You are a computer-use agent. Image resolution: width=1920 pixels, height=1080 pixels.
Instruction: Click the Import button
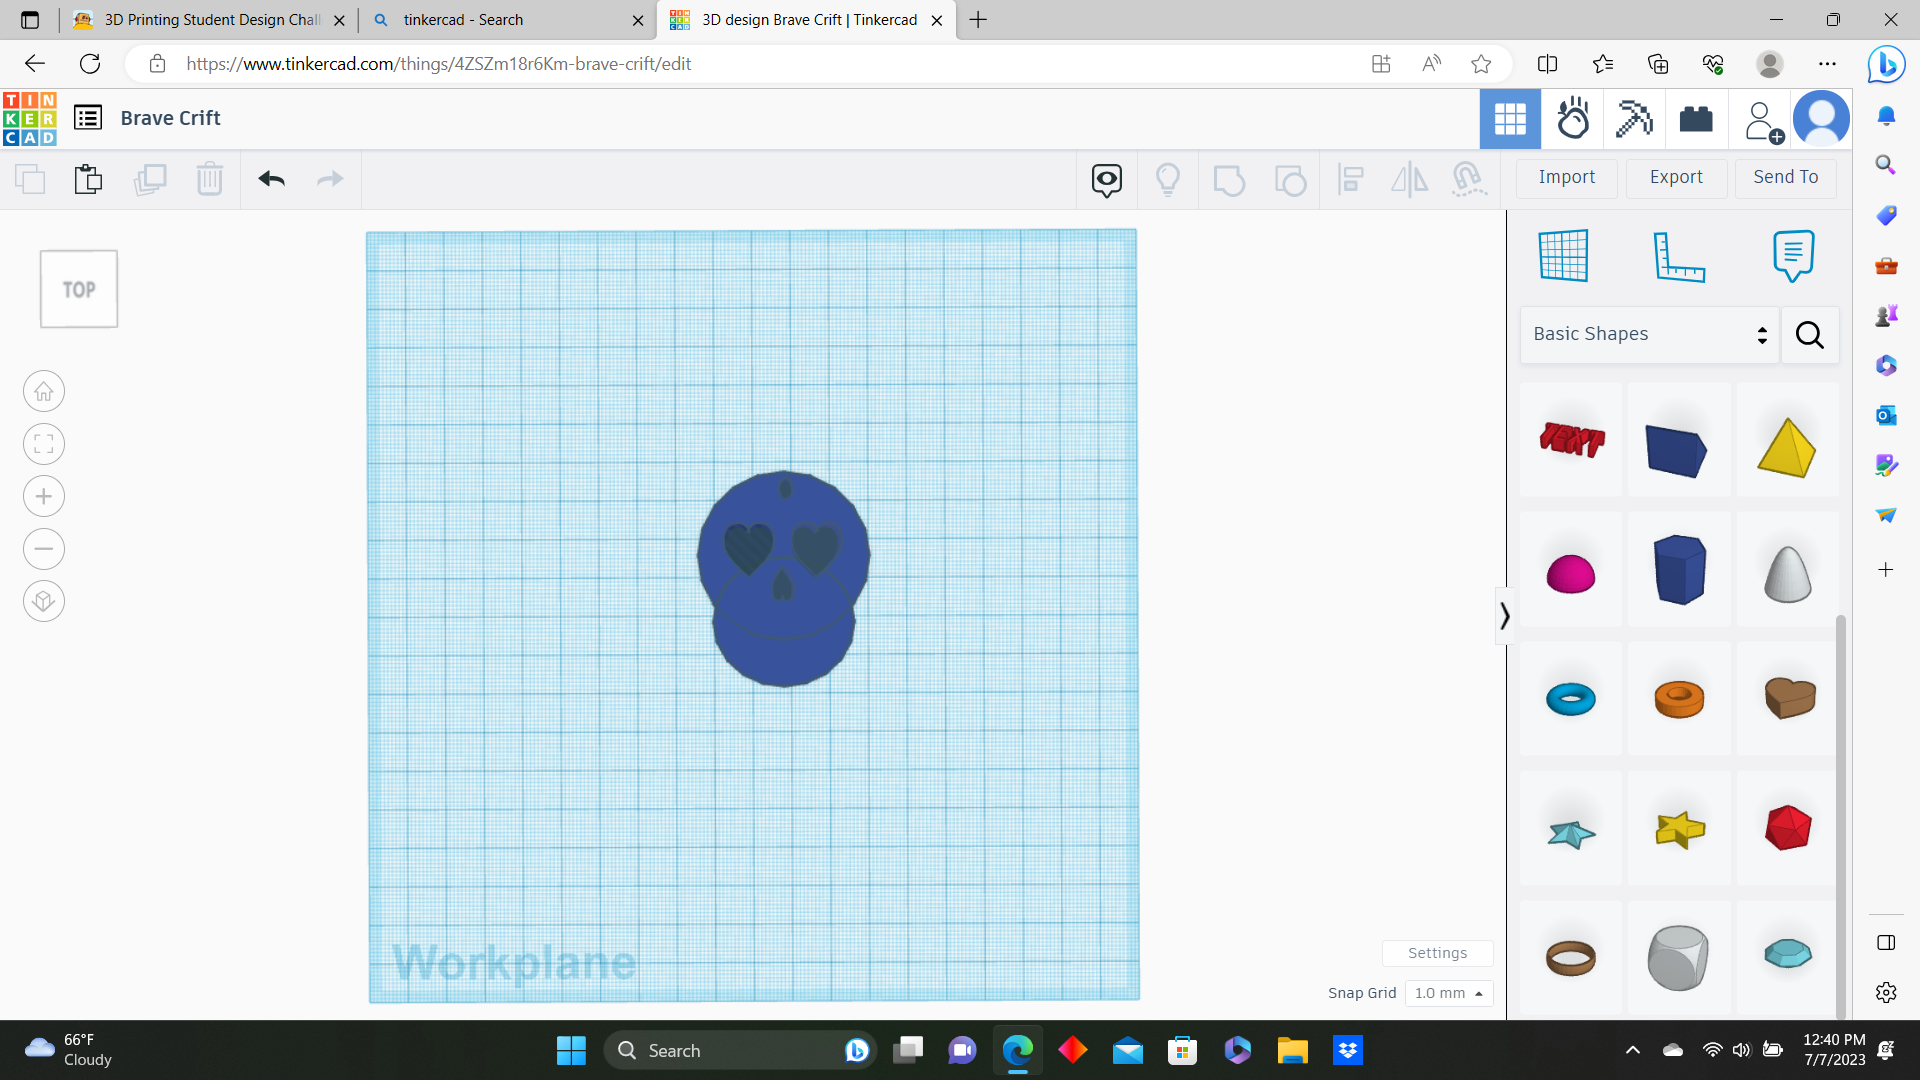[1566, 177]
